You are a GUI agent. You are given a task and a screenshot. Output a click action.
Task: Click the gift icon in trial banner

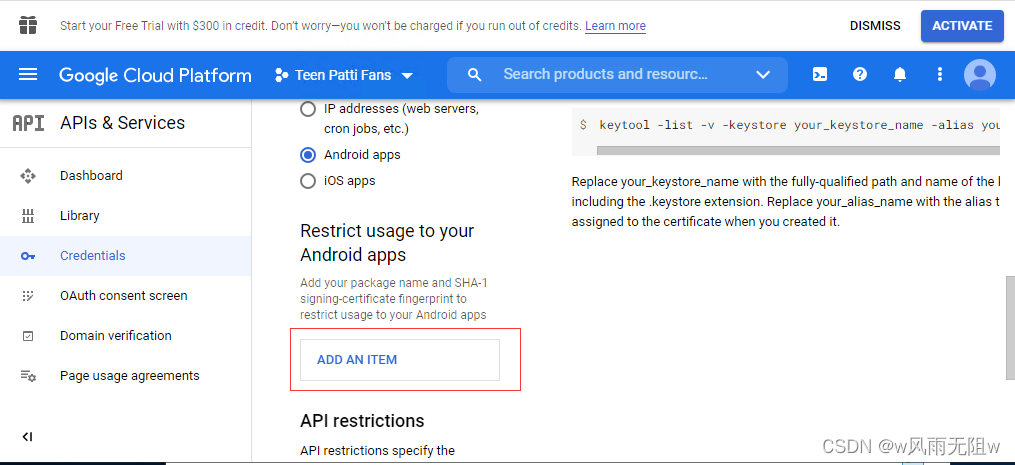(x=27, y=26)
